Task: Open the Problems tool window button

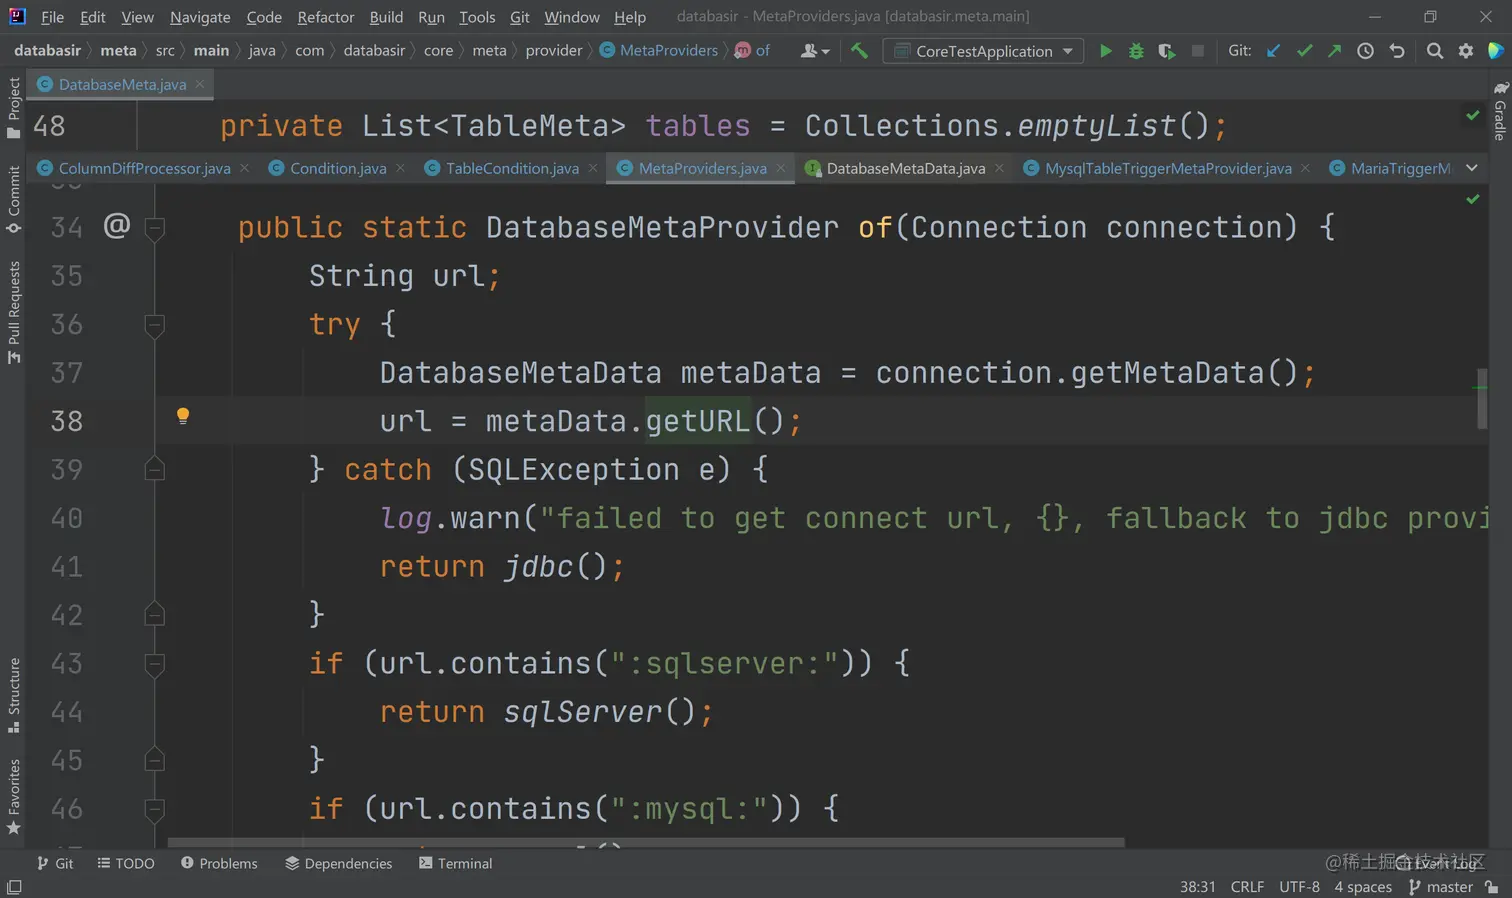Action: [219, 863]
